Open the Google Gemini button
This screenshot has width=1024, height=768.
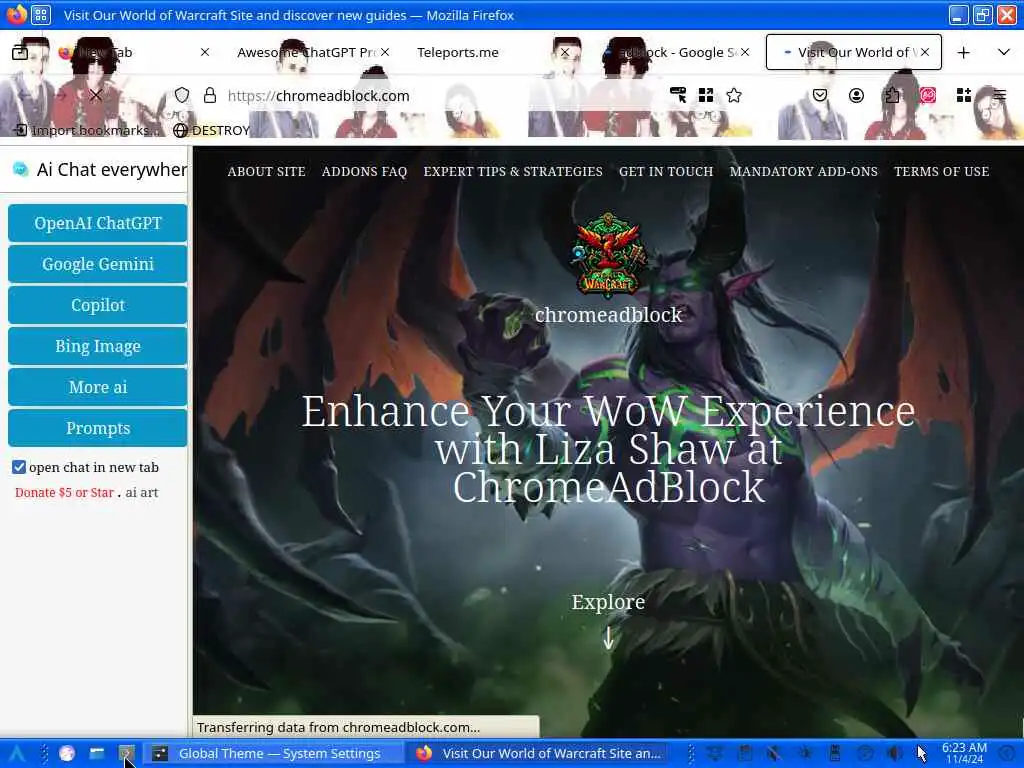(x=98, y=264)
